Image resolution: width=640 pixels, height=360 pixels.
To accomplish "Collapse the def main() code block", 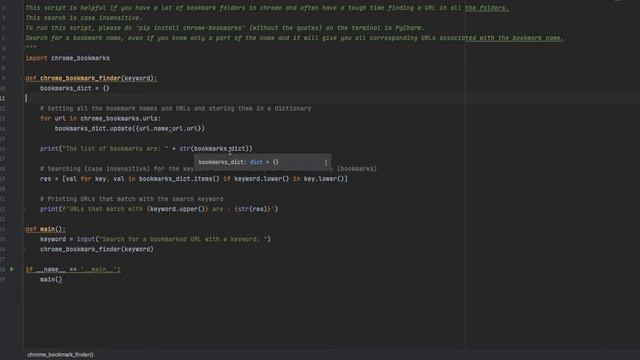I will (x=23, y=229).
